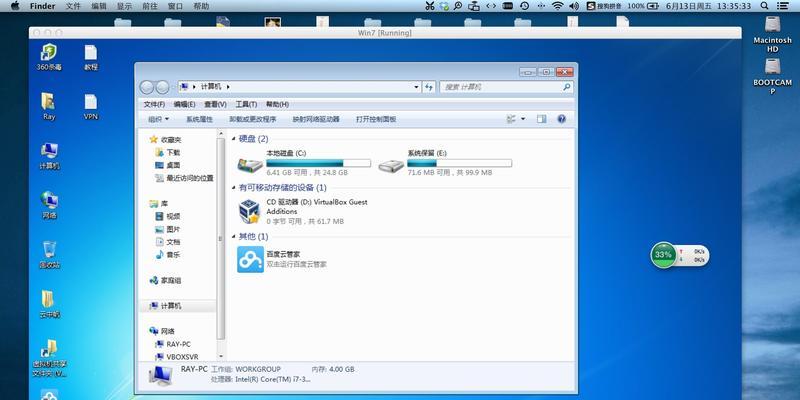Select the VPN file on the desktop
Viewport: 800px width, 400px height.
(x=91, y=106)
